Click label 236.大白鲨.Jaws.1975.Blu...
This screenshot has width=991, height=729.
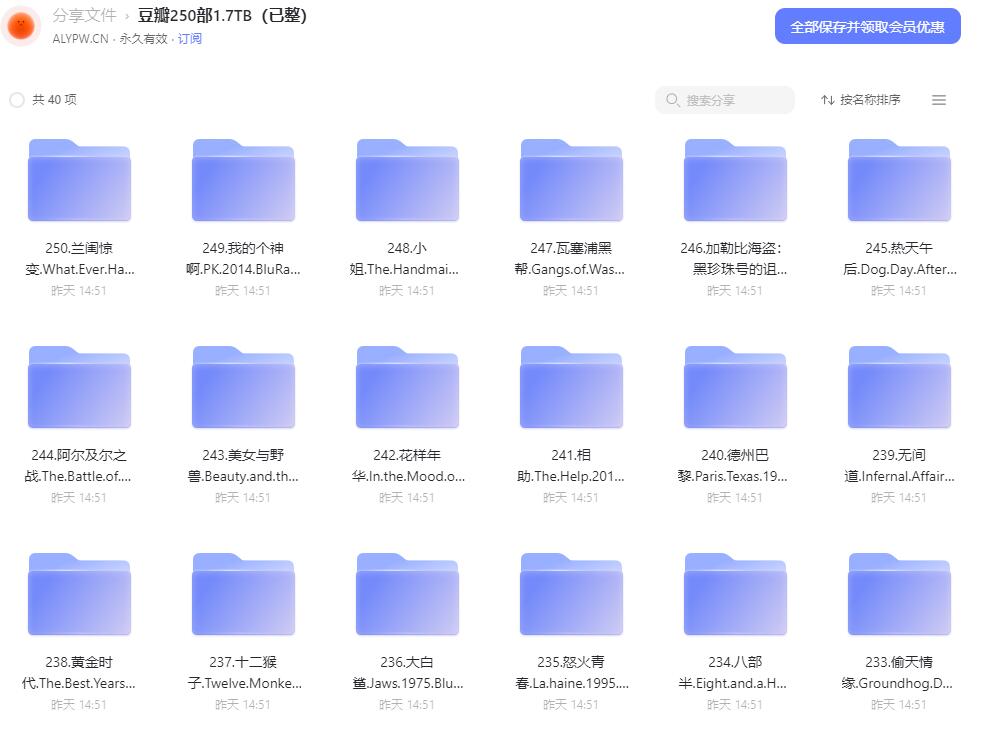tap(408, 673)
